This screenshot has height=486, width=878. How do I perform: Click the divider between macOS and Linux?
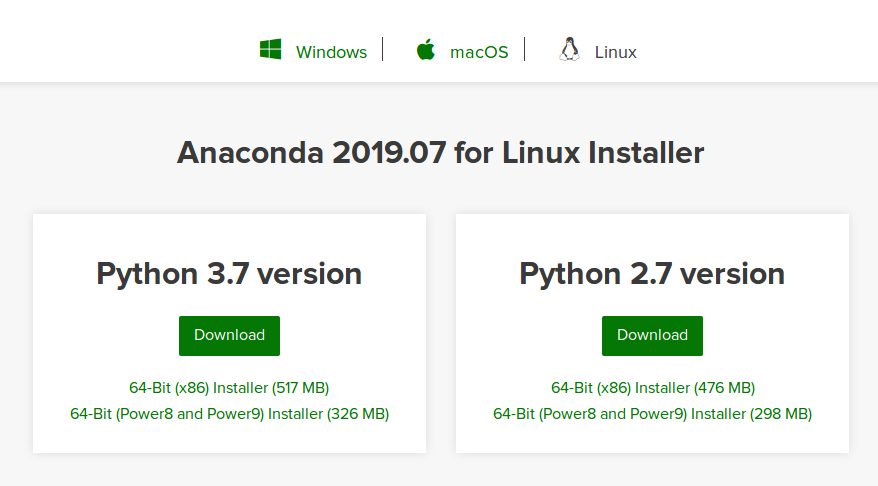click(525, 50)
